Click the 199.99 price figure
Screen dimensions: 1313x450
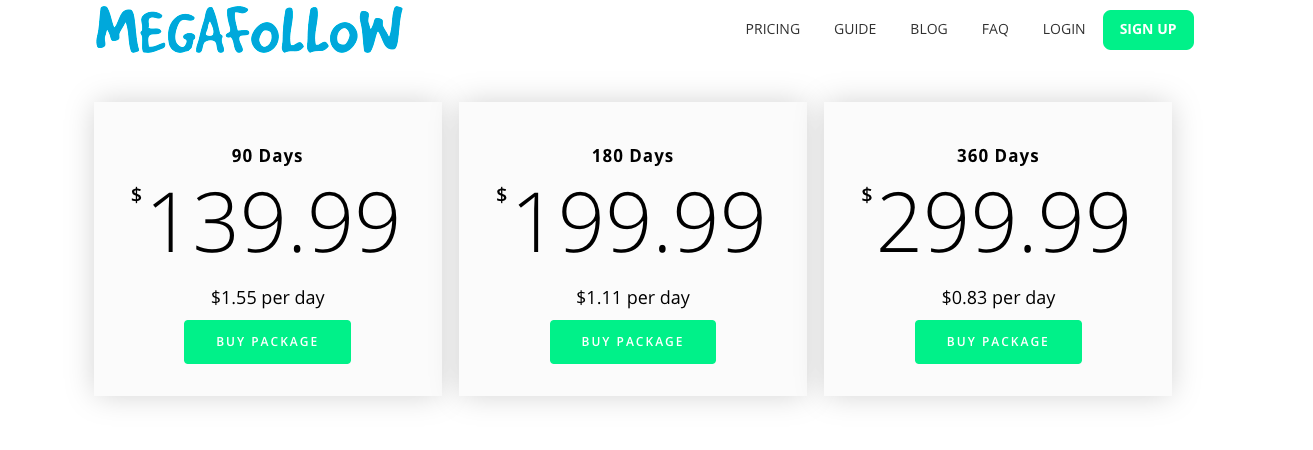coord(638,224)
